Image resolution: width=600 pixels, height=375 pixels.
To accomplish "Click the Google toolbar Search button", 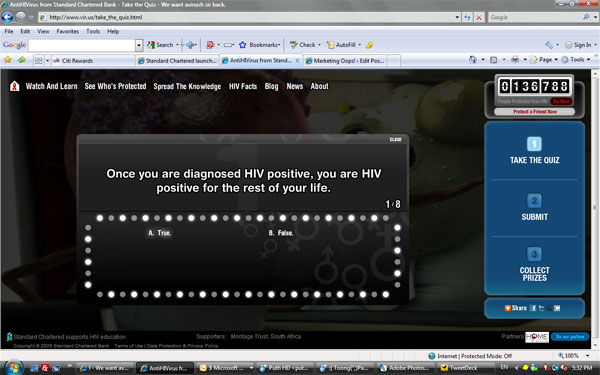I will point(161,45).
